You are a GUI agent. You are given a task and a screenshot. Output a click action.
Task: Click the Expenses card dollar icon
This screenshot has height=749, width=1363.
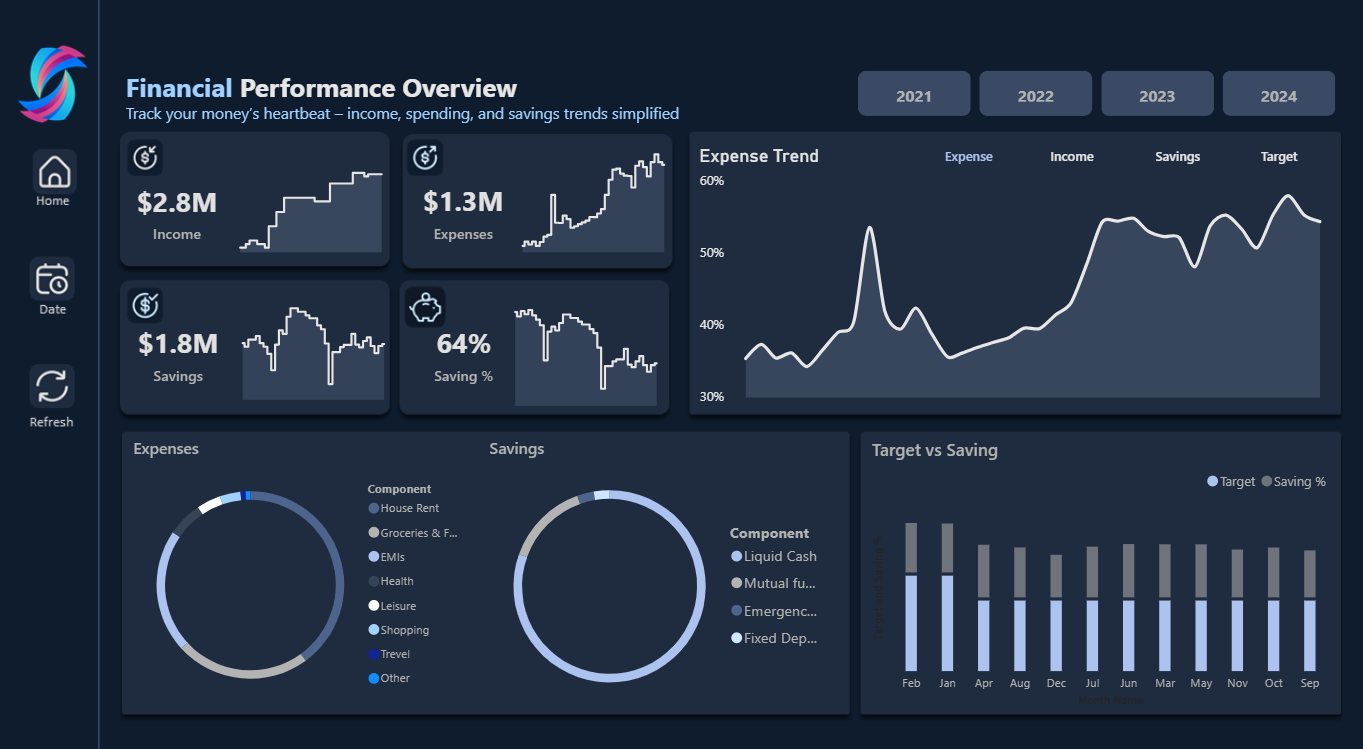pyautogui.click(x=427, y=156)
